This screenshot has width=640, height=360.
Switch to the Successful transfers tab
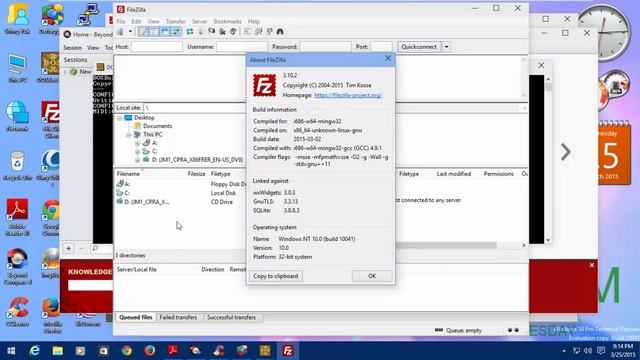coord(231,317)
